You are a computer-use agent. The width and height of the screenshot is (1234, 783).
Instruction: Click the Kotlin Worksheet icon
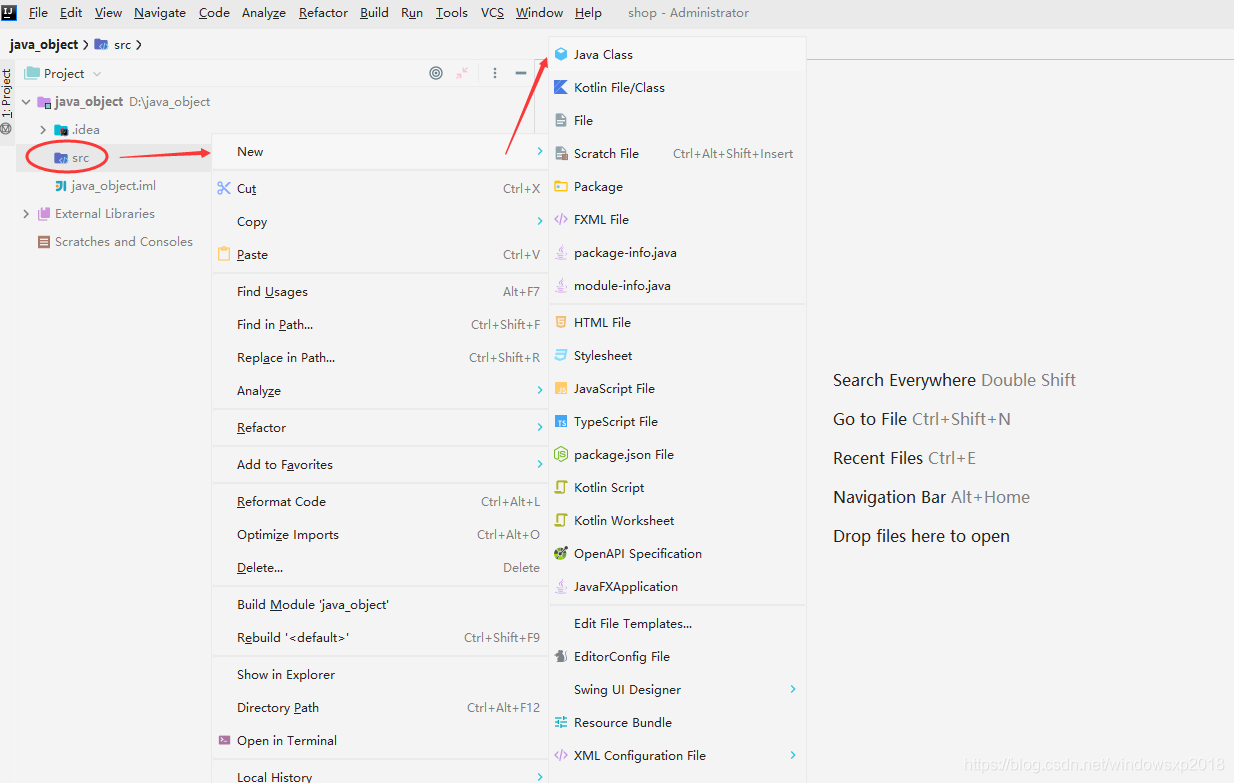point(561,521)
